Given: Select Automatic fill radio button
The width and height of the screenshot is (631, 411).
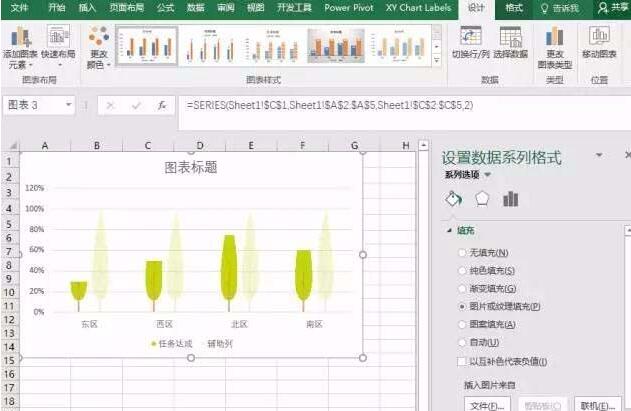Looking at the screenshot, I should point(462,342).
